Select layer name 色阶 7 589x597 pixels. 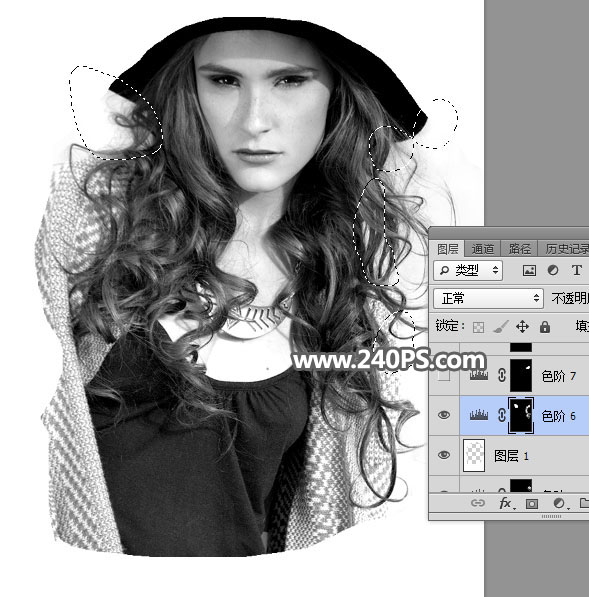click(x=559, y=376)
